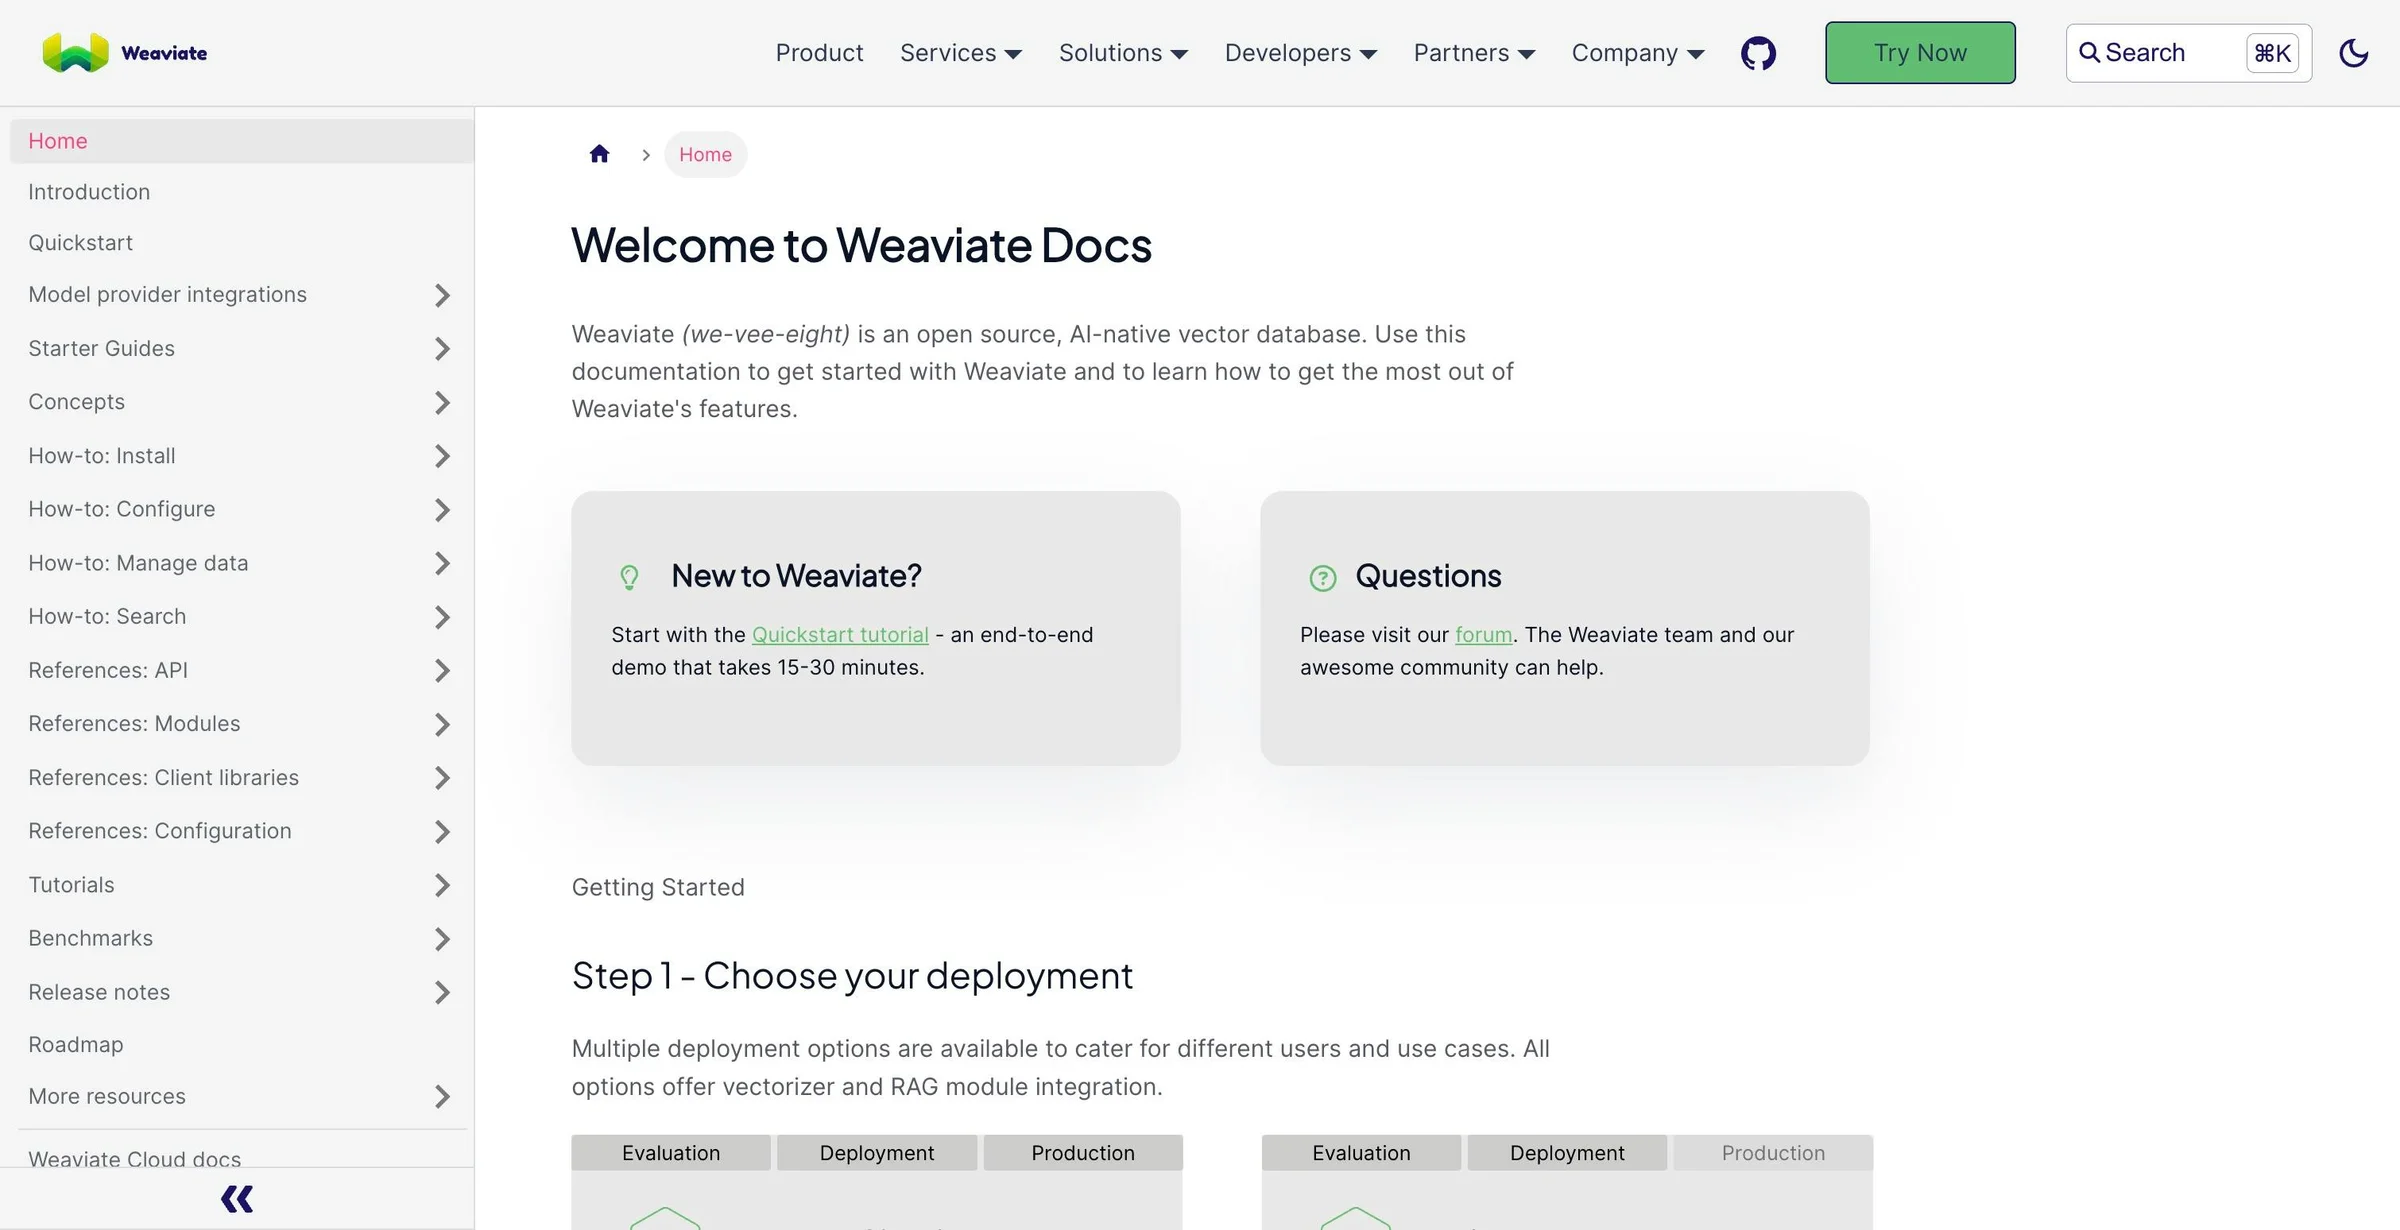Screen dimensions: 2400x1230
Task: Open the Product nav item
Action: pyautogui.click(x=819, y=53)
